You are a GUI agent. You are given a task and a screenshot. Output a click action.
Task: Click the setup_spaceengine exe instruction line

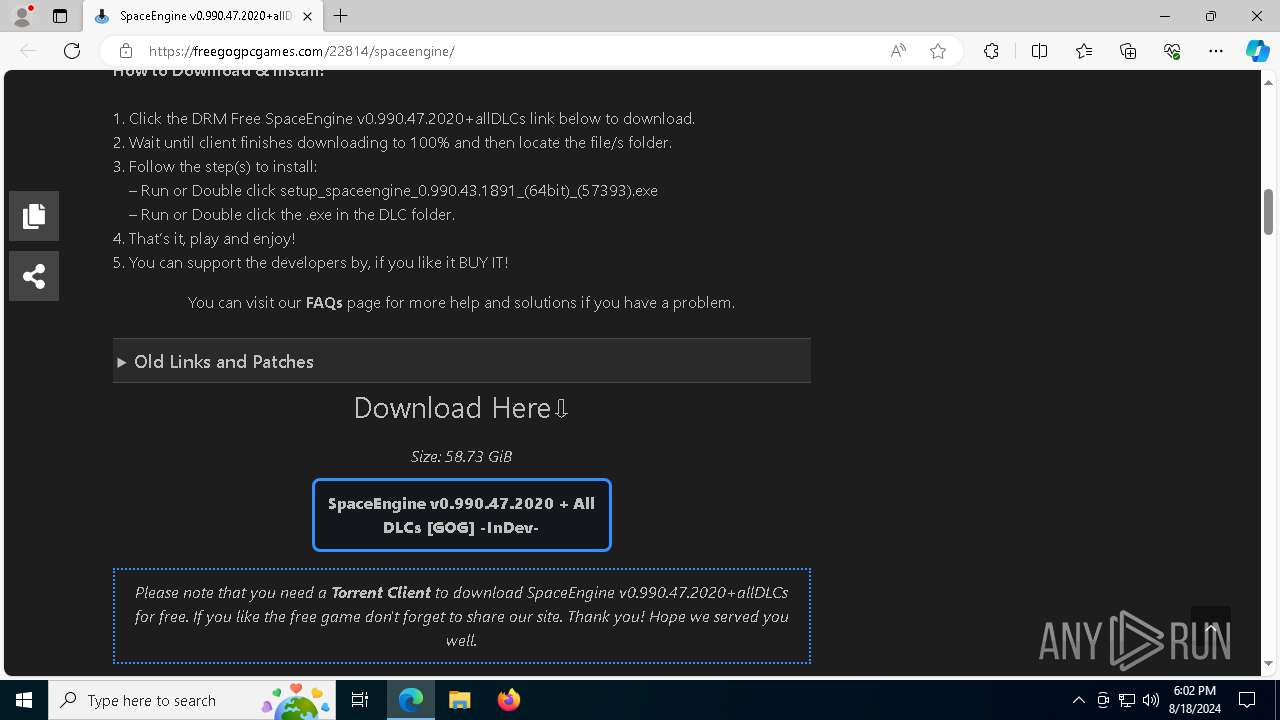pos(393,190)
